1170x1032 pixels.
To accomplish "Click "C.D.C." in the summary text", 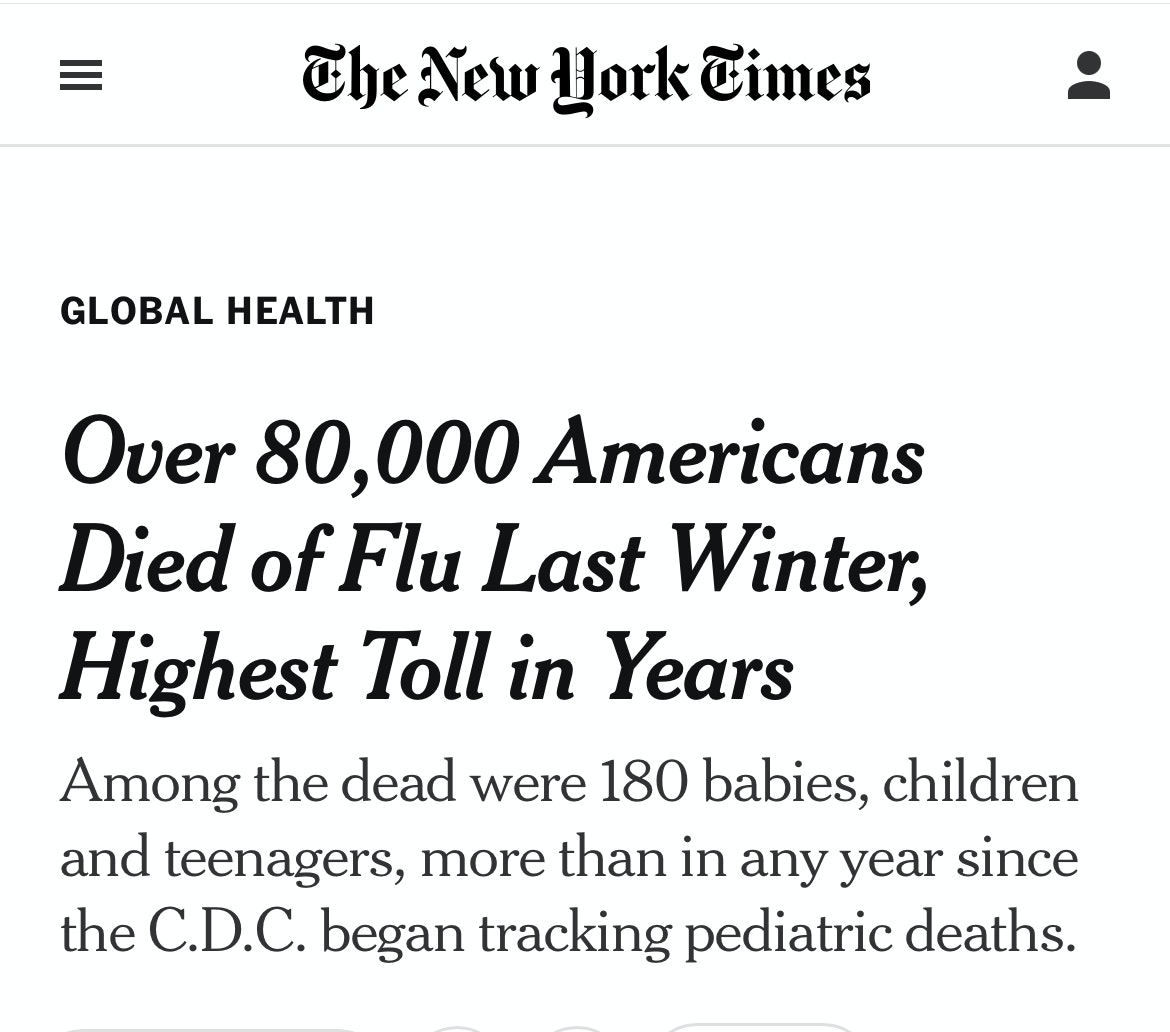I will click(227, 933).
